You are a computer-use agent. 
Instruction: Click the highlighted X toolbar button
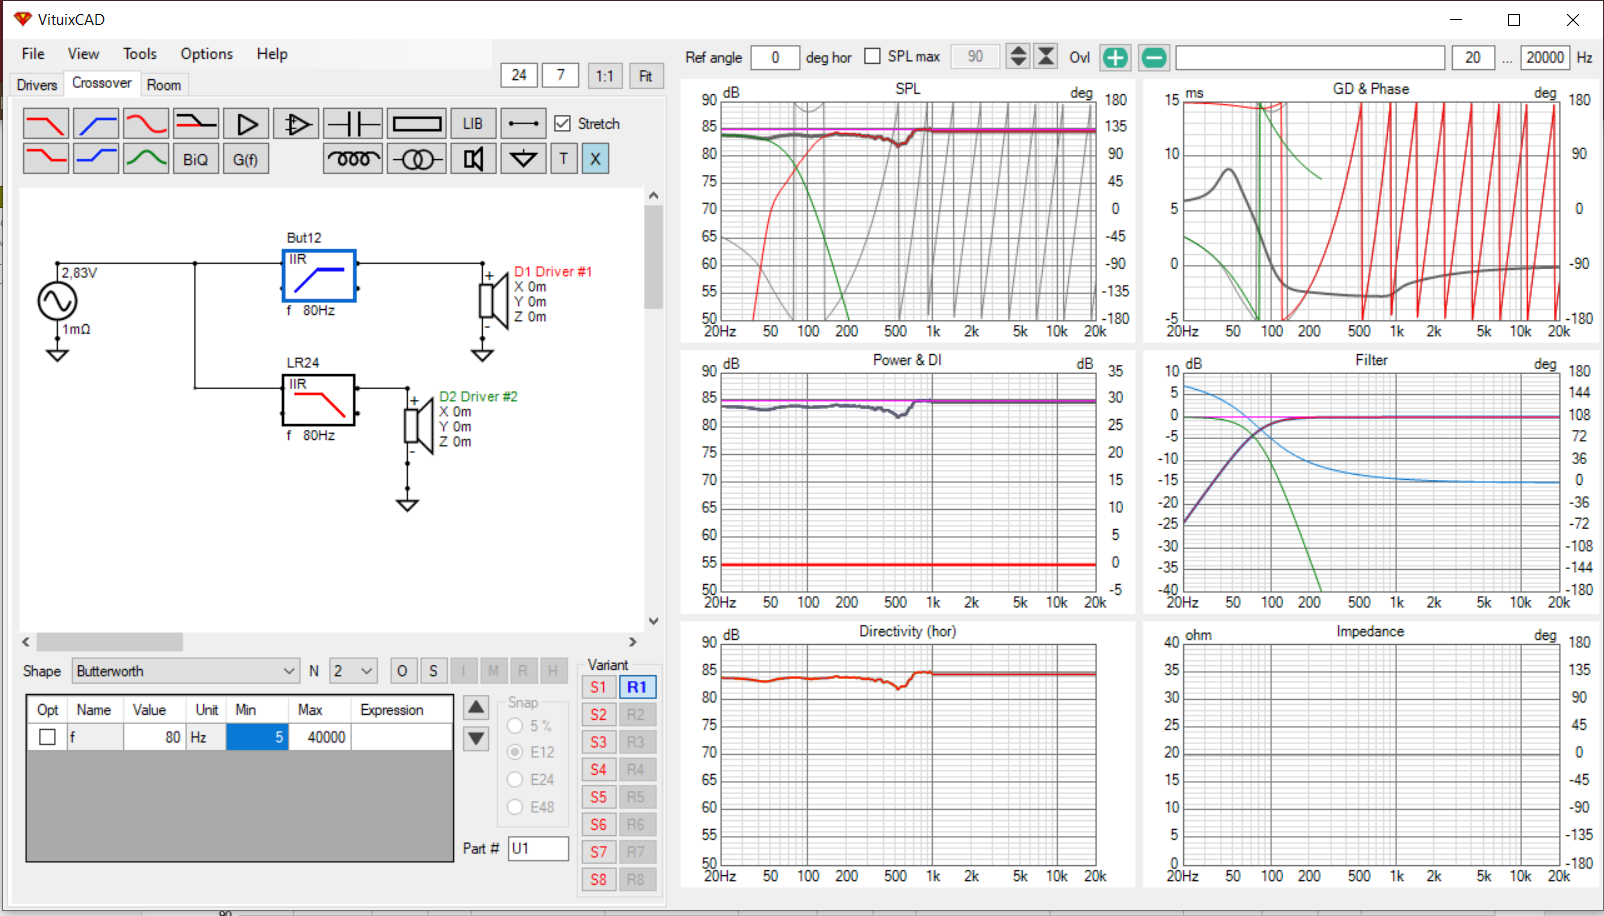pos(595,158)
